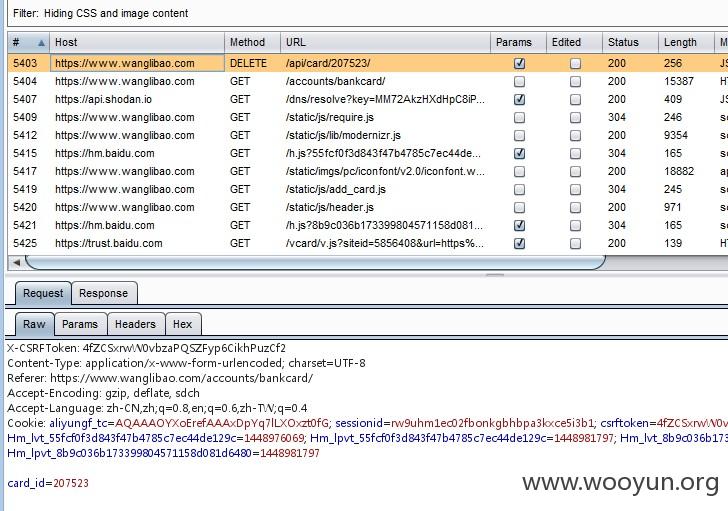The image size is (728, 511).
Task: Select the api.shodan.io host entry
Action: (103, 99)
